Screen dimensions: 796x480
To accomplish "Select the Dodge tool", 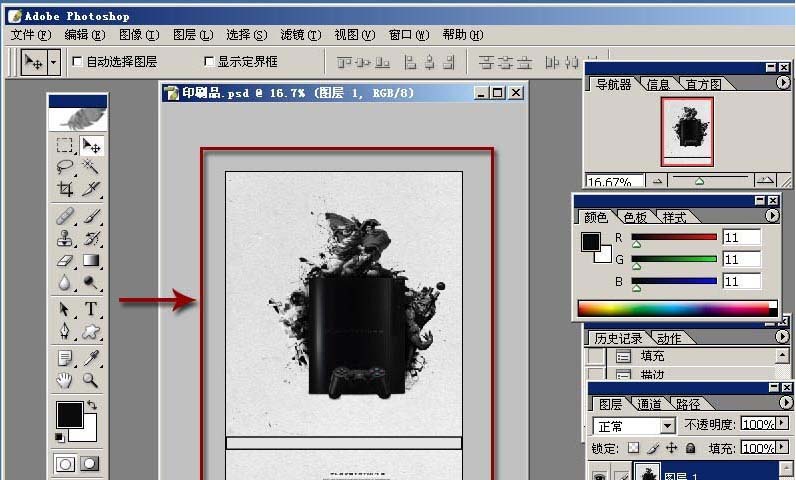I will tap(91, 282).
